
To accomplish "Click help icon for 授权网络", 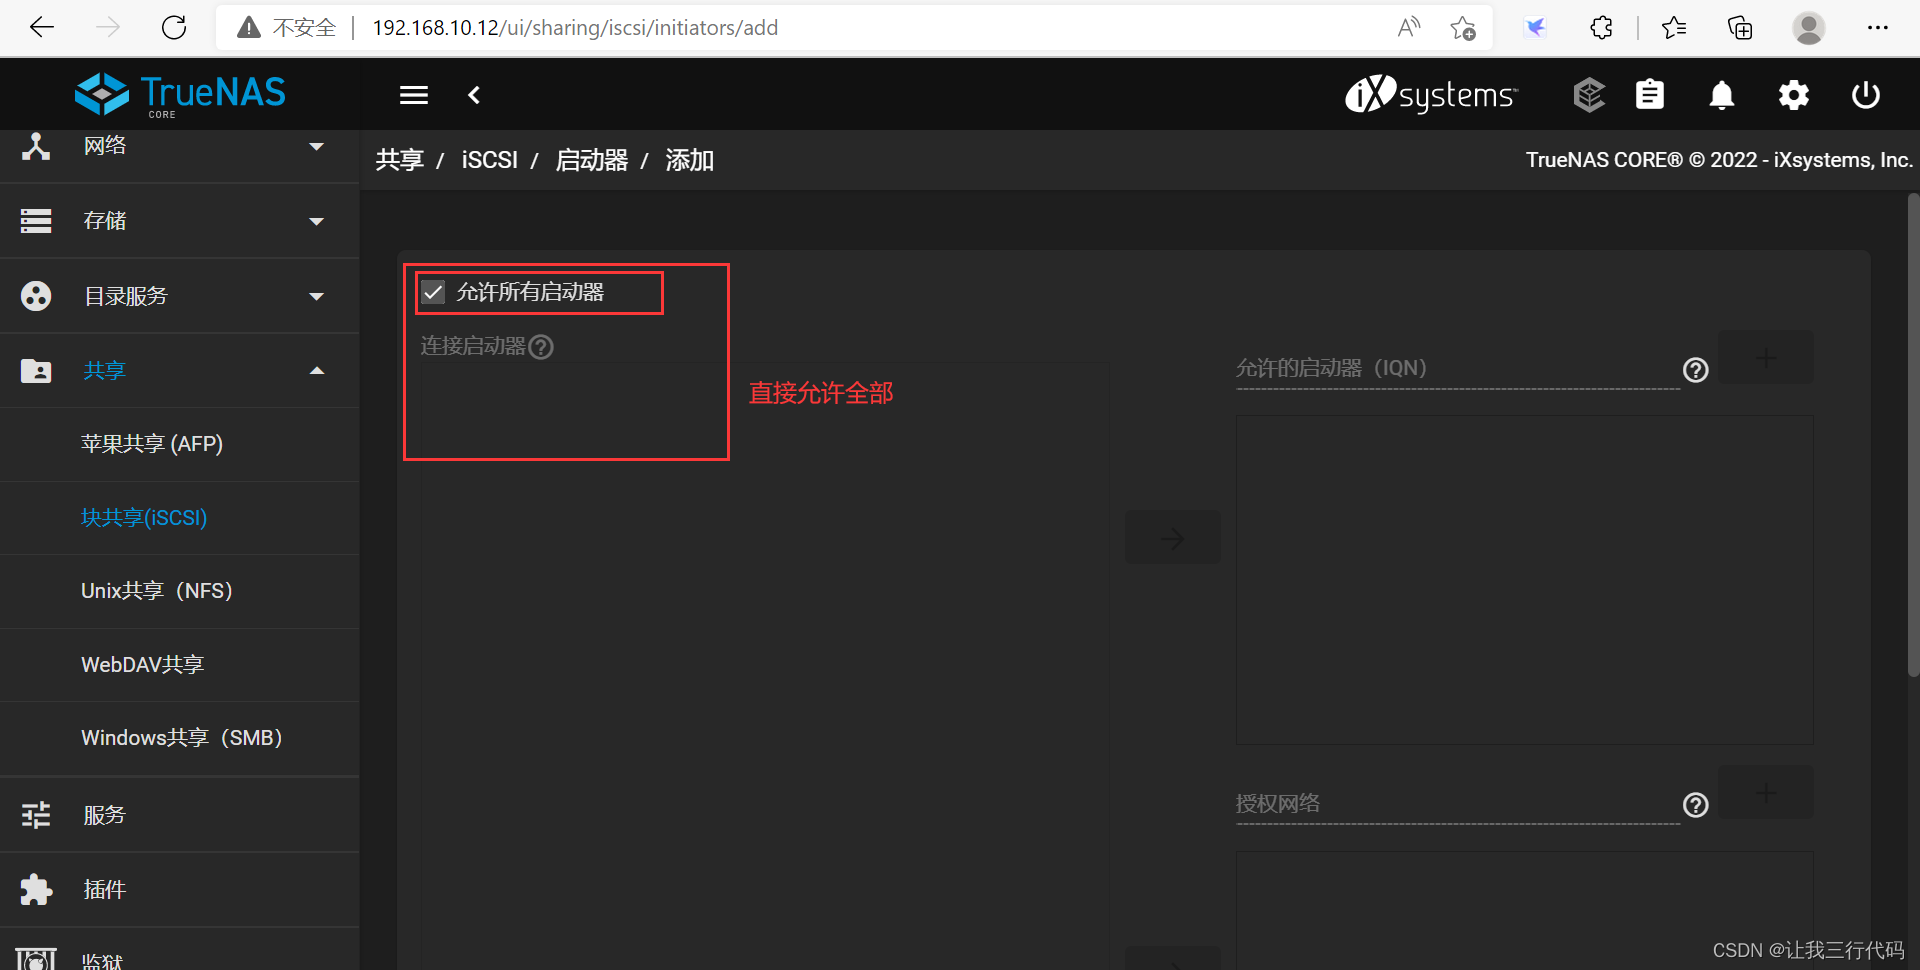I will coord(1696,805).
